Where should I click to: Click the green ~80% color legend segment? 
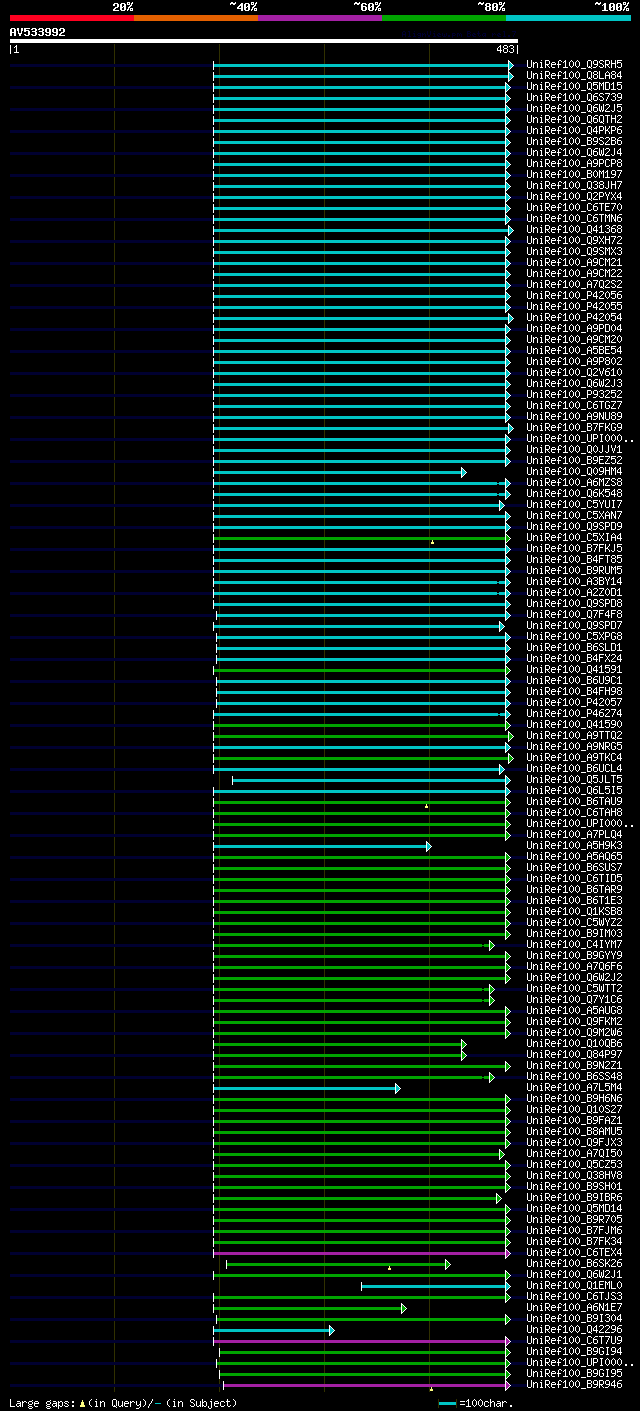tap(444, 17)
